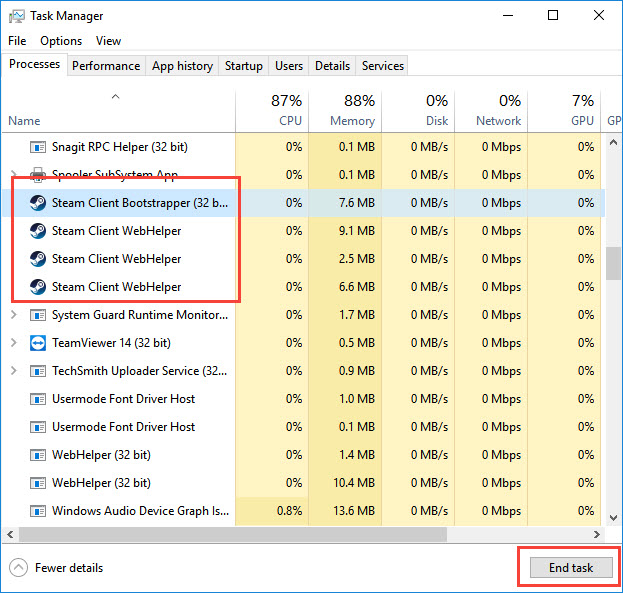The width and height of the screenshot is (623, 593).
Task: Switch to the Services tab
Action: 383,66
